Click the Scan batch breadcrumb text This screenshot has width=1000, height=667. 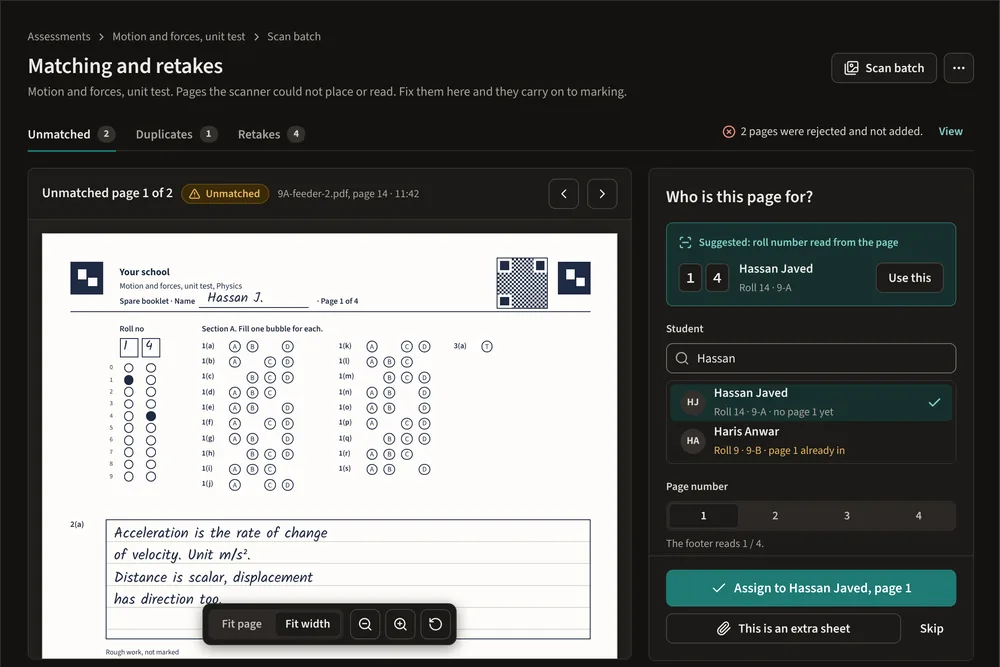point(294,37)
